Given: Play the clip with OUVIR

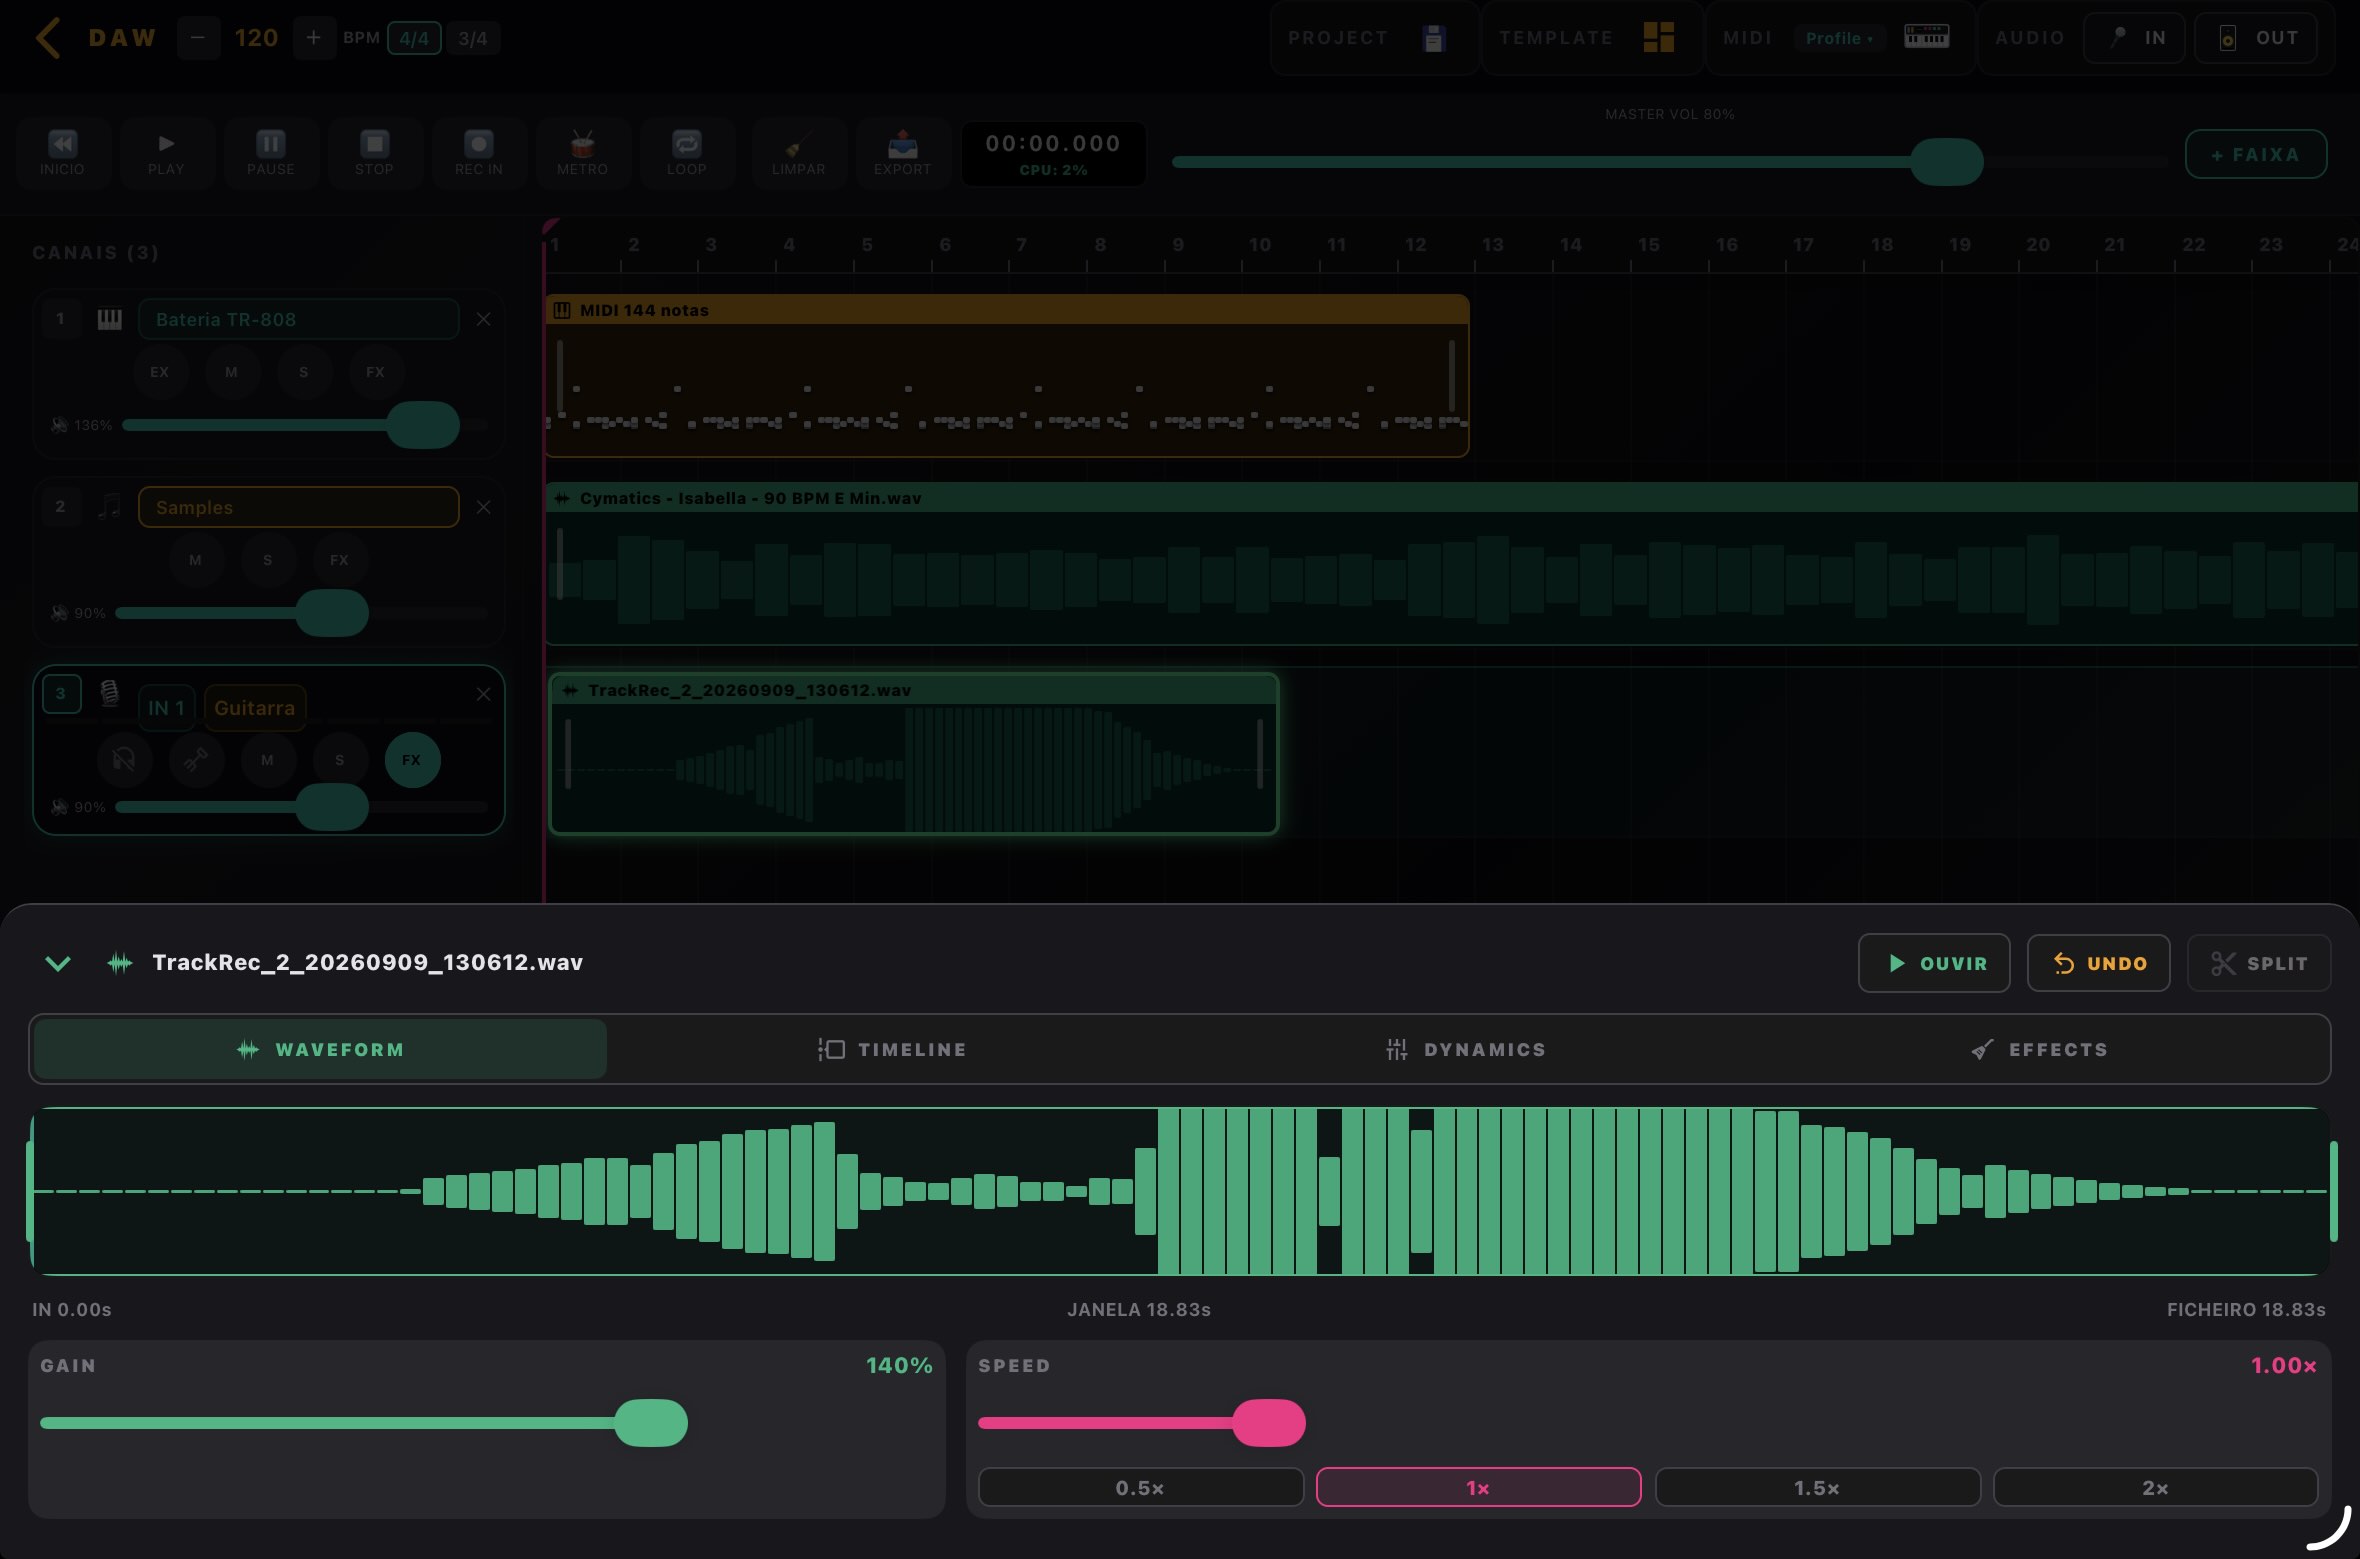Looking at the screenshot, I should 1934,963.
